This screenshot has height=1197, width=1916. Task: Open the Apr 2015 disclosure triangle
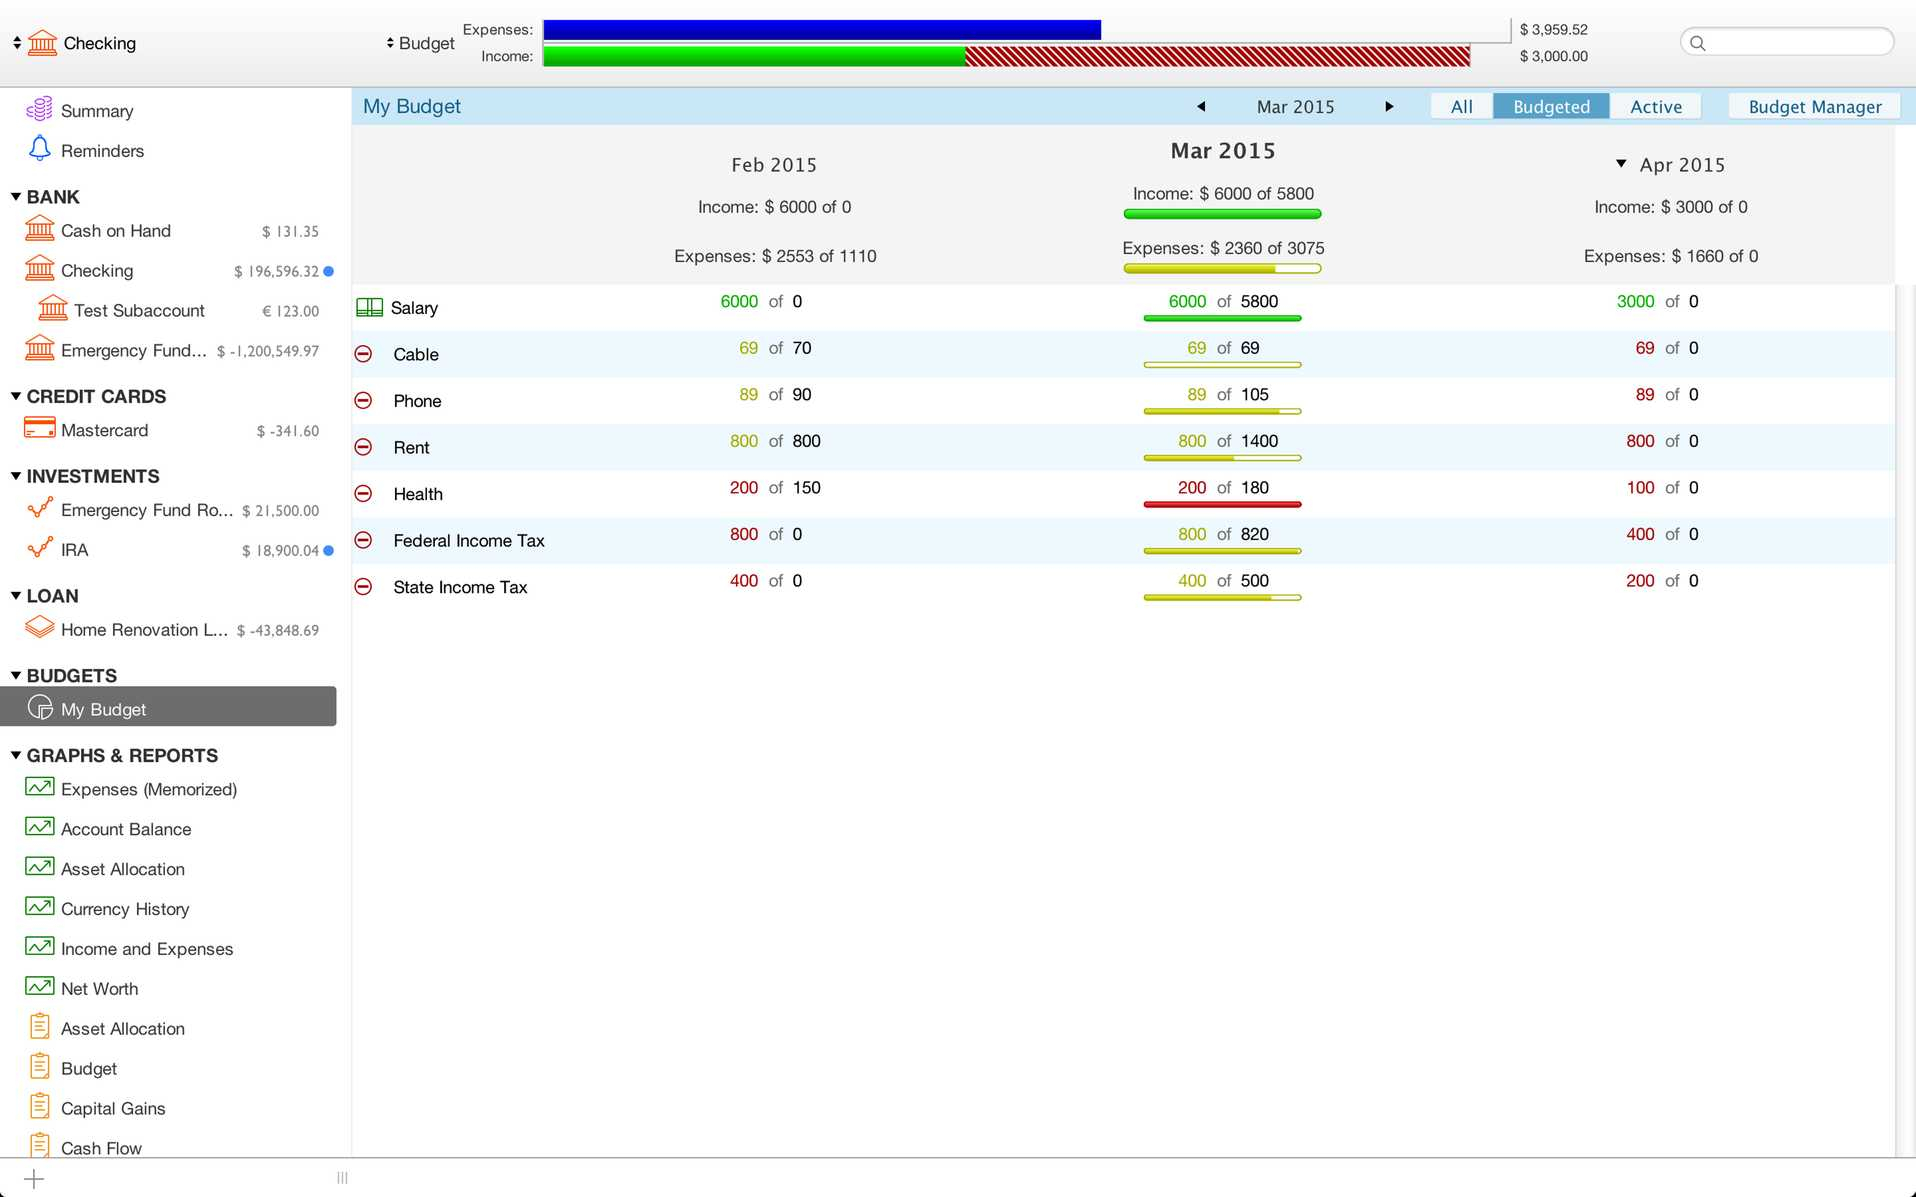point(1621,164)
